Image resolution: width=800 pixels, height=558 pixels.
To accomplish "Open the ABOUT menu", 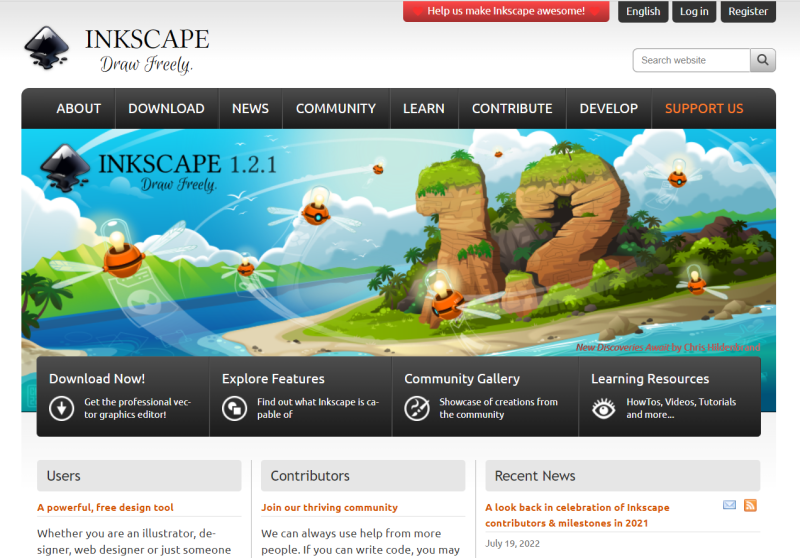I will (79, 109).
